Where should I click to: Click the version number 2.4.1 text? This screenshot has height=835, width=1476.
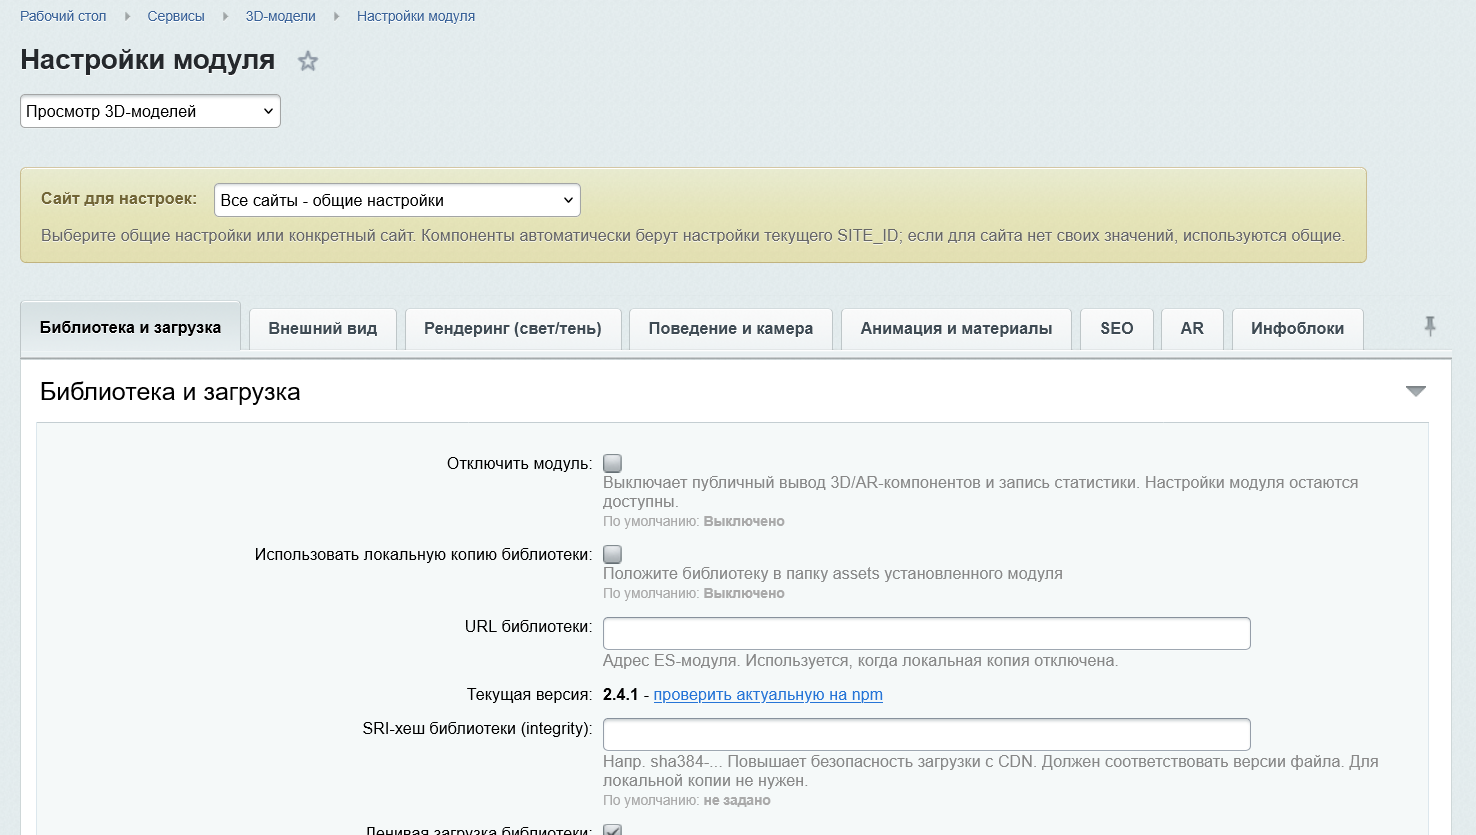pyautogui.click(x=621, y=694)
